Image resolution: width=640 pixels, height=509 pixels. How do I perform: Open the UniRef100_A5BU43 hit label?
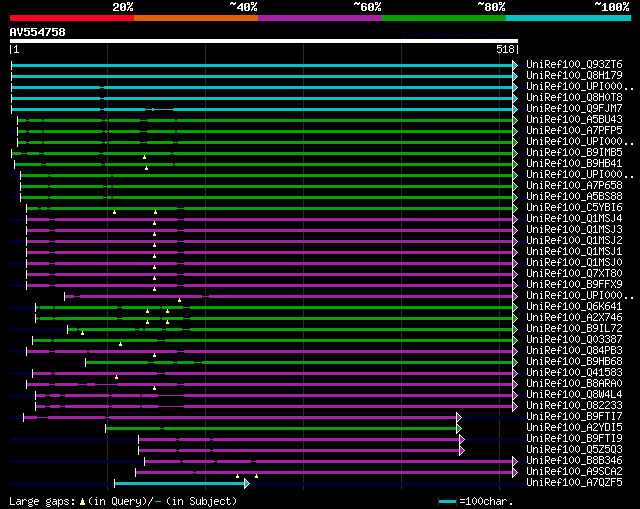574,120
